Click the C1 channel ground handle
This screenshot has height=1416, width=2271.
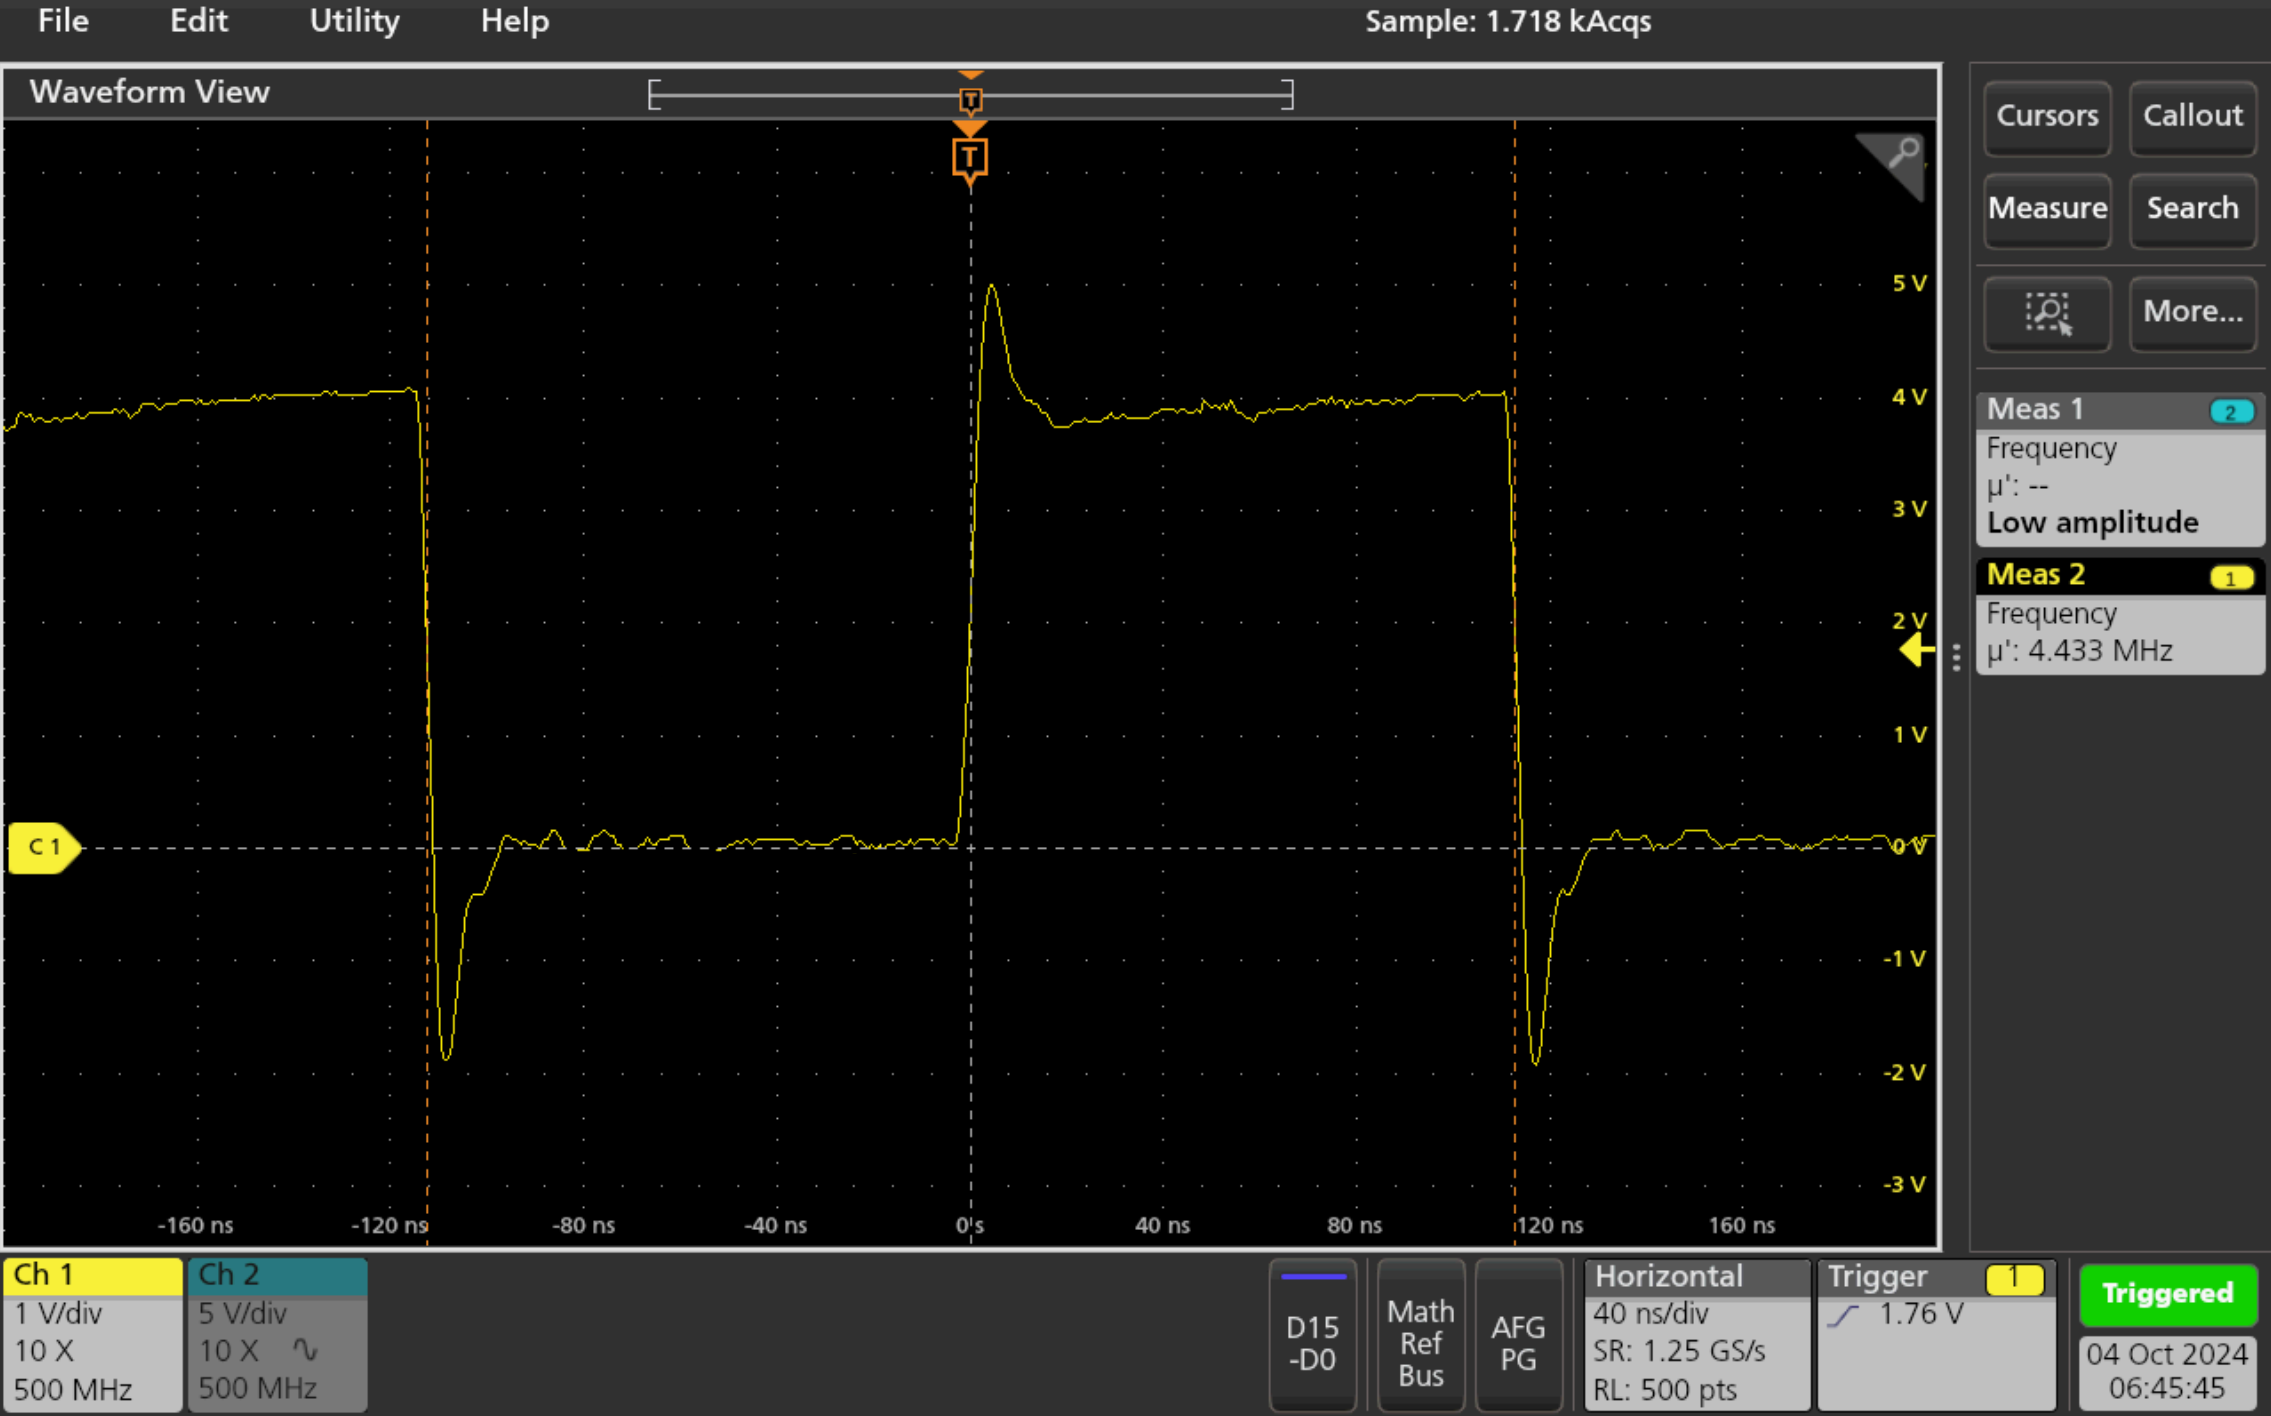[x=43, y=847]
